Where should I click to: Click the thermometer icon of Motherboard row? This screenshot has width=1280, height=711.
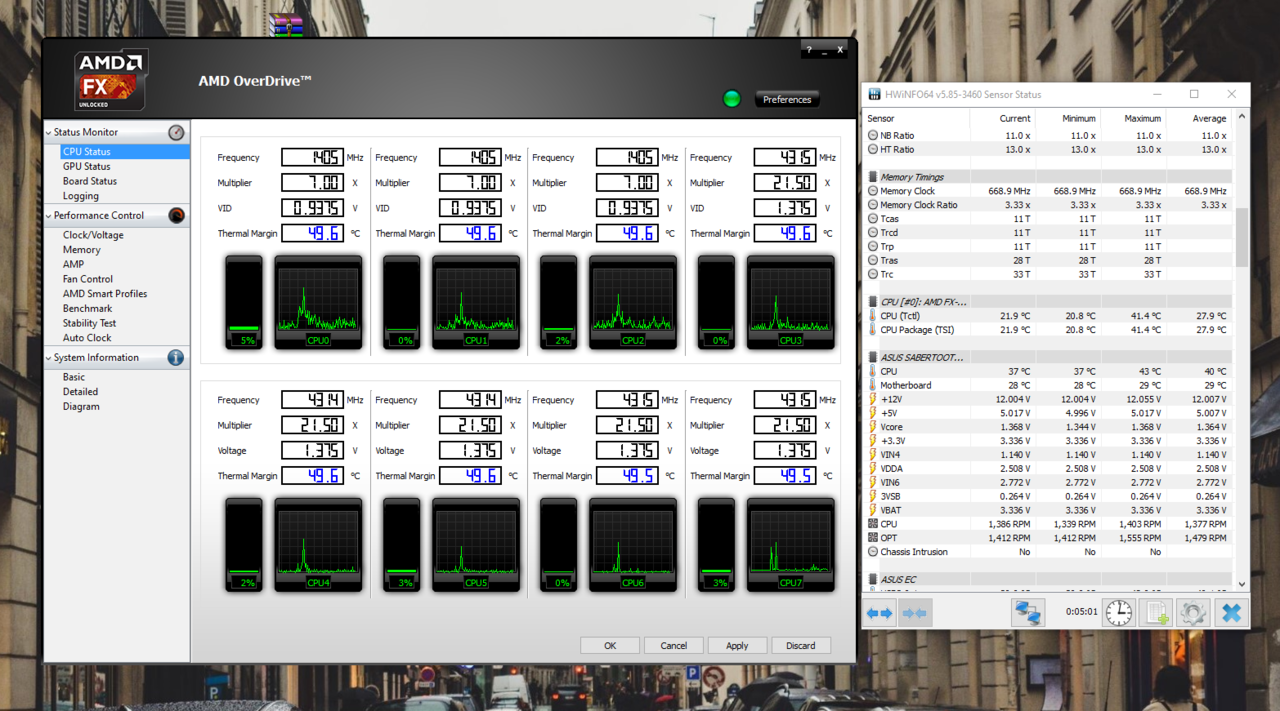click(x=873, y=385)
